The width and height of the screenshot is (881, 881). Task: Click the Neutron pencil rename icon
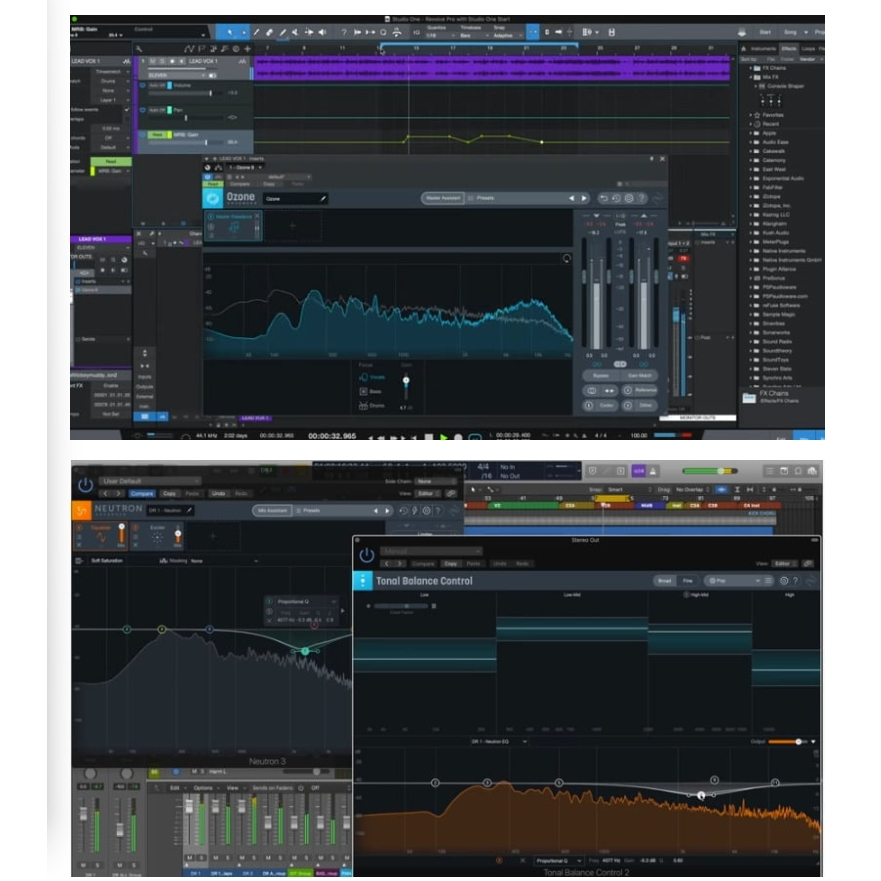(x=189, y=511)
